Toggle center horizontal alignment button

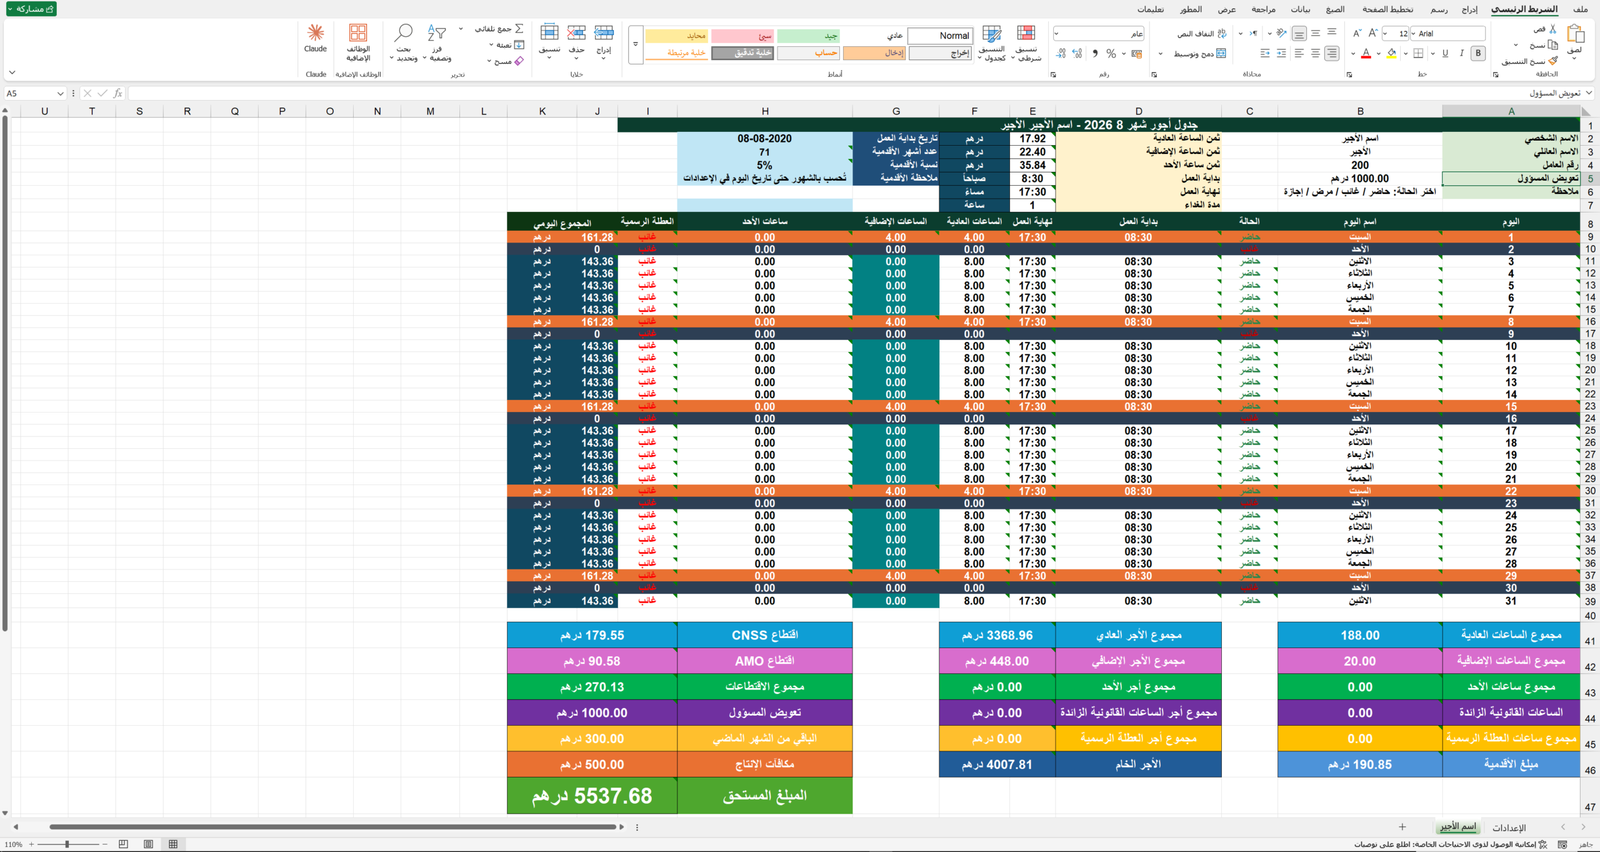1315,53
